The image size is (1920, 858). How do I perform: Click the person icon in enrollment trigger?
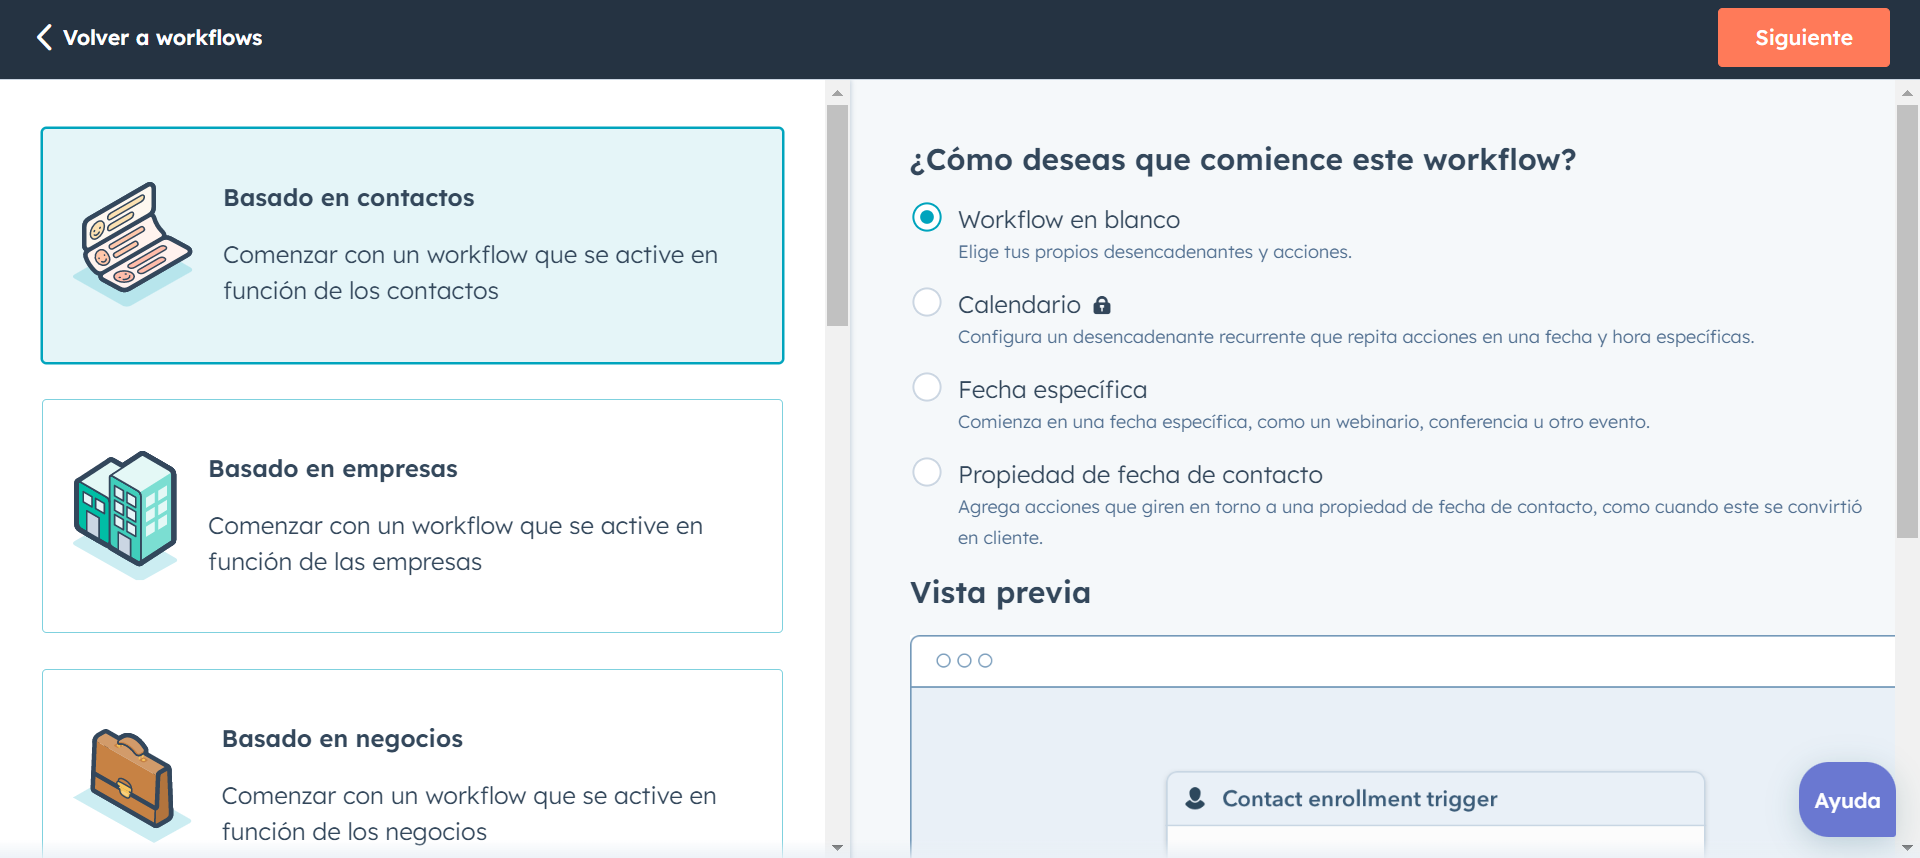coord(1195,798)
